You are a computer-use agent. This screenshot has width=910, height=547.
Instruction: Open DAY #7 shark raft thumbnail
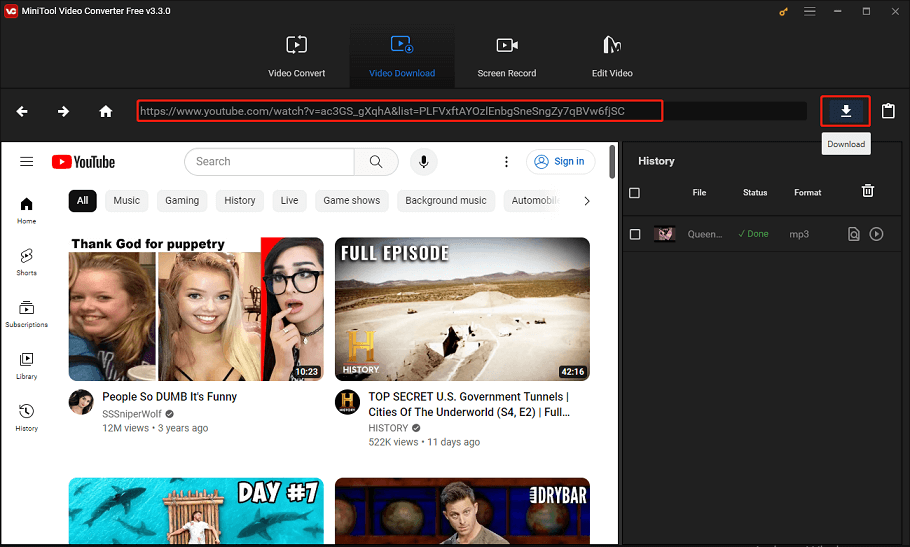196,511
